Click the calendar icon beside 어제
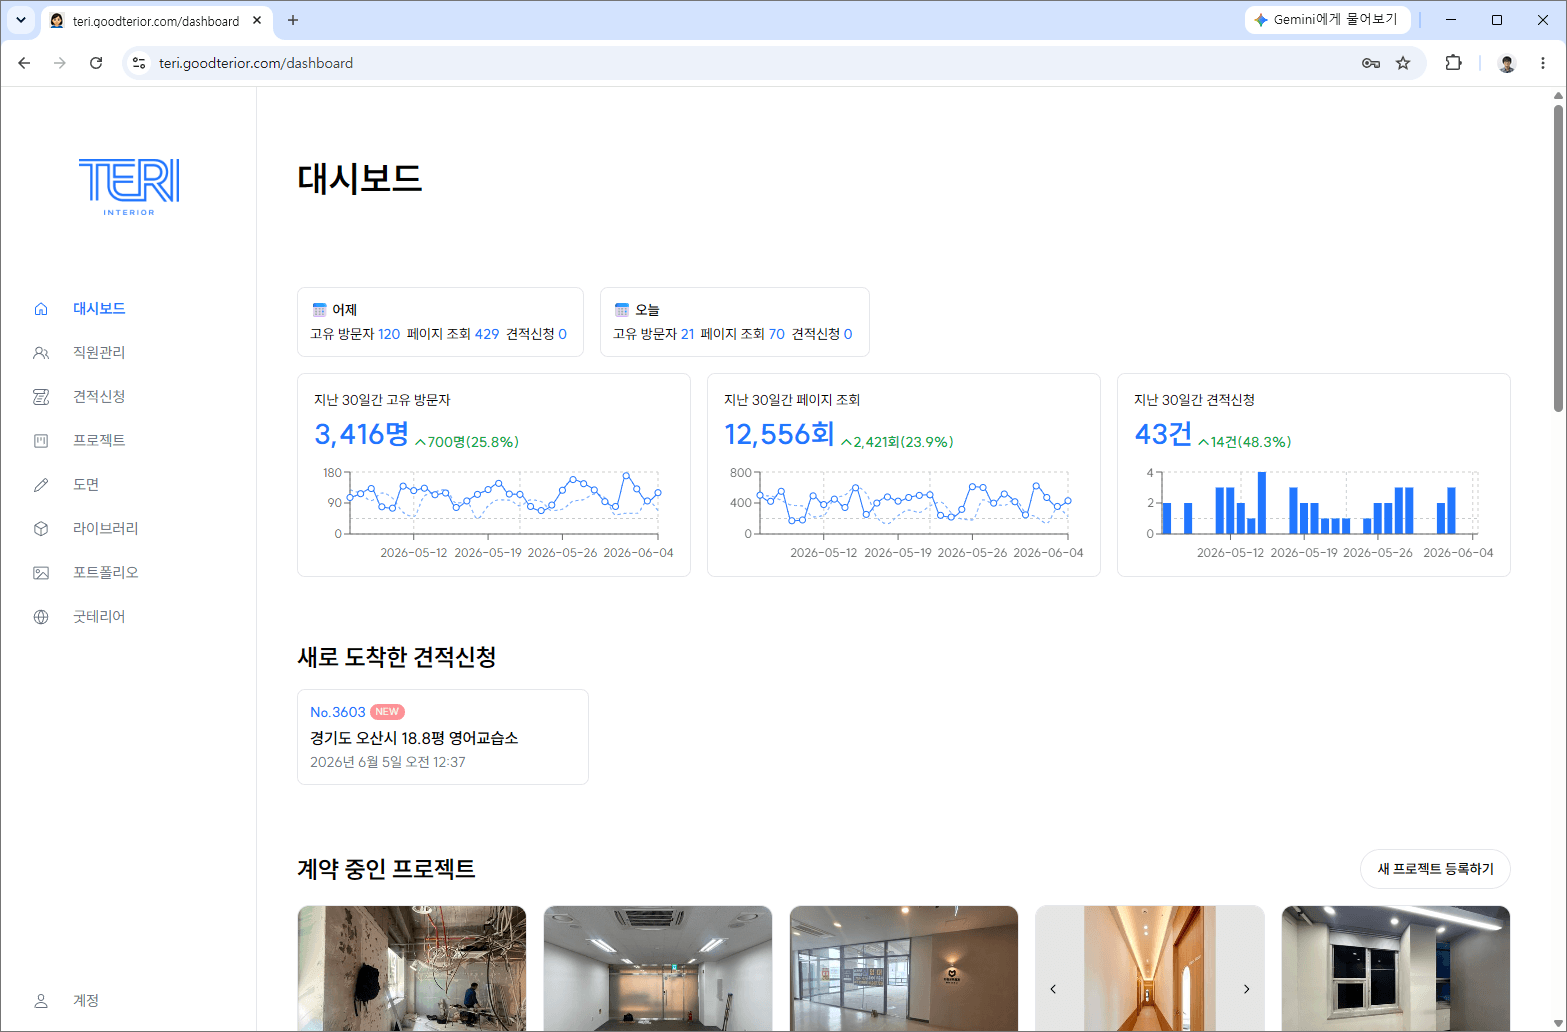This screenshot has height=1032, width=1567. pyautogui.click(x=320, y=310)
